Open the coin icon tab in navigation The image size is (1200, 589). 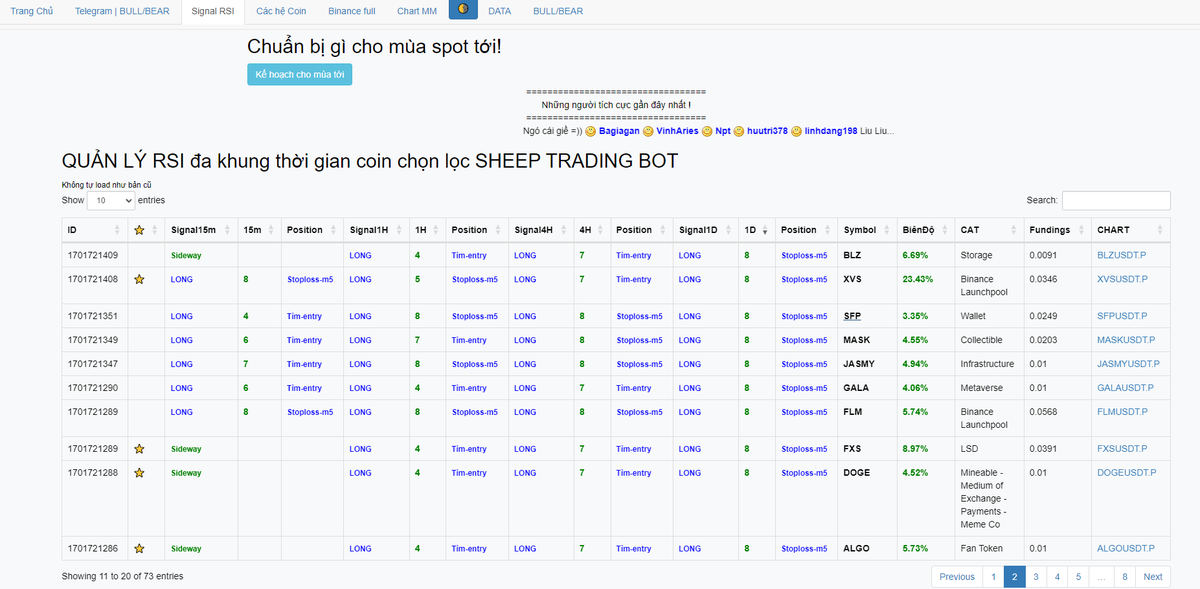[x=463, y=10]
